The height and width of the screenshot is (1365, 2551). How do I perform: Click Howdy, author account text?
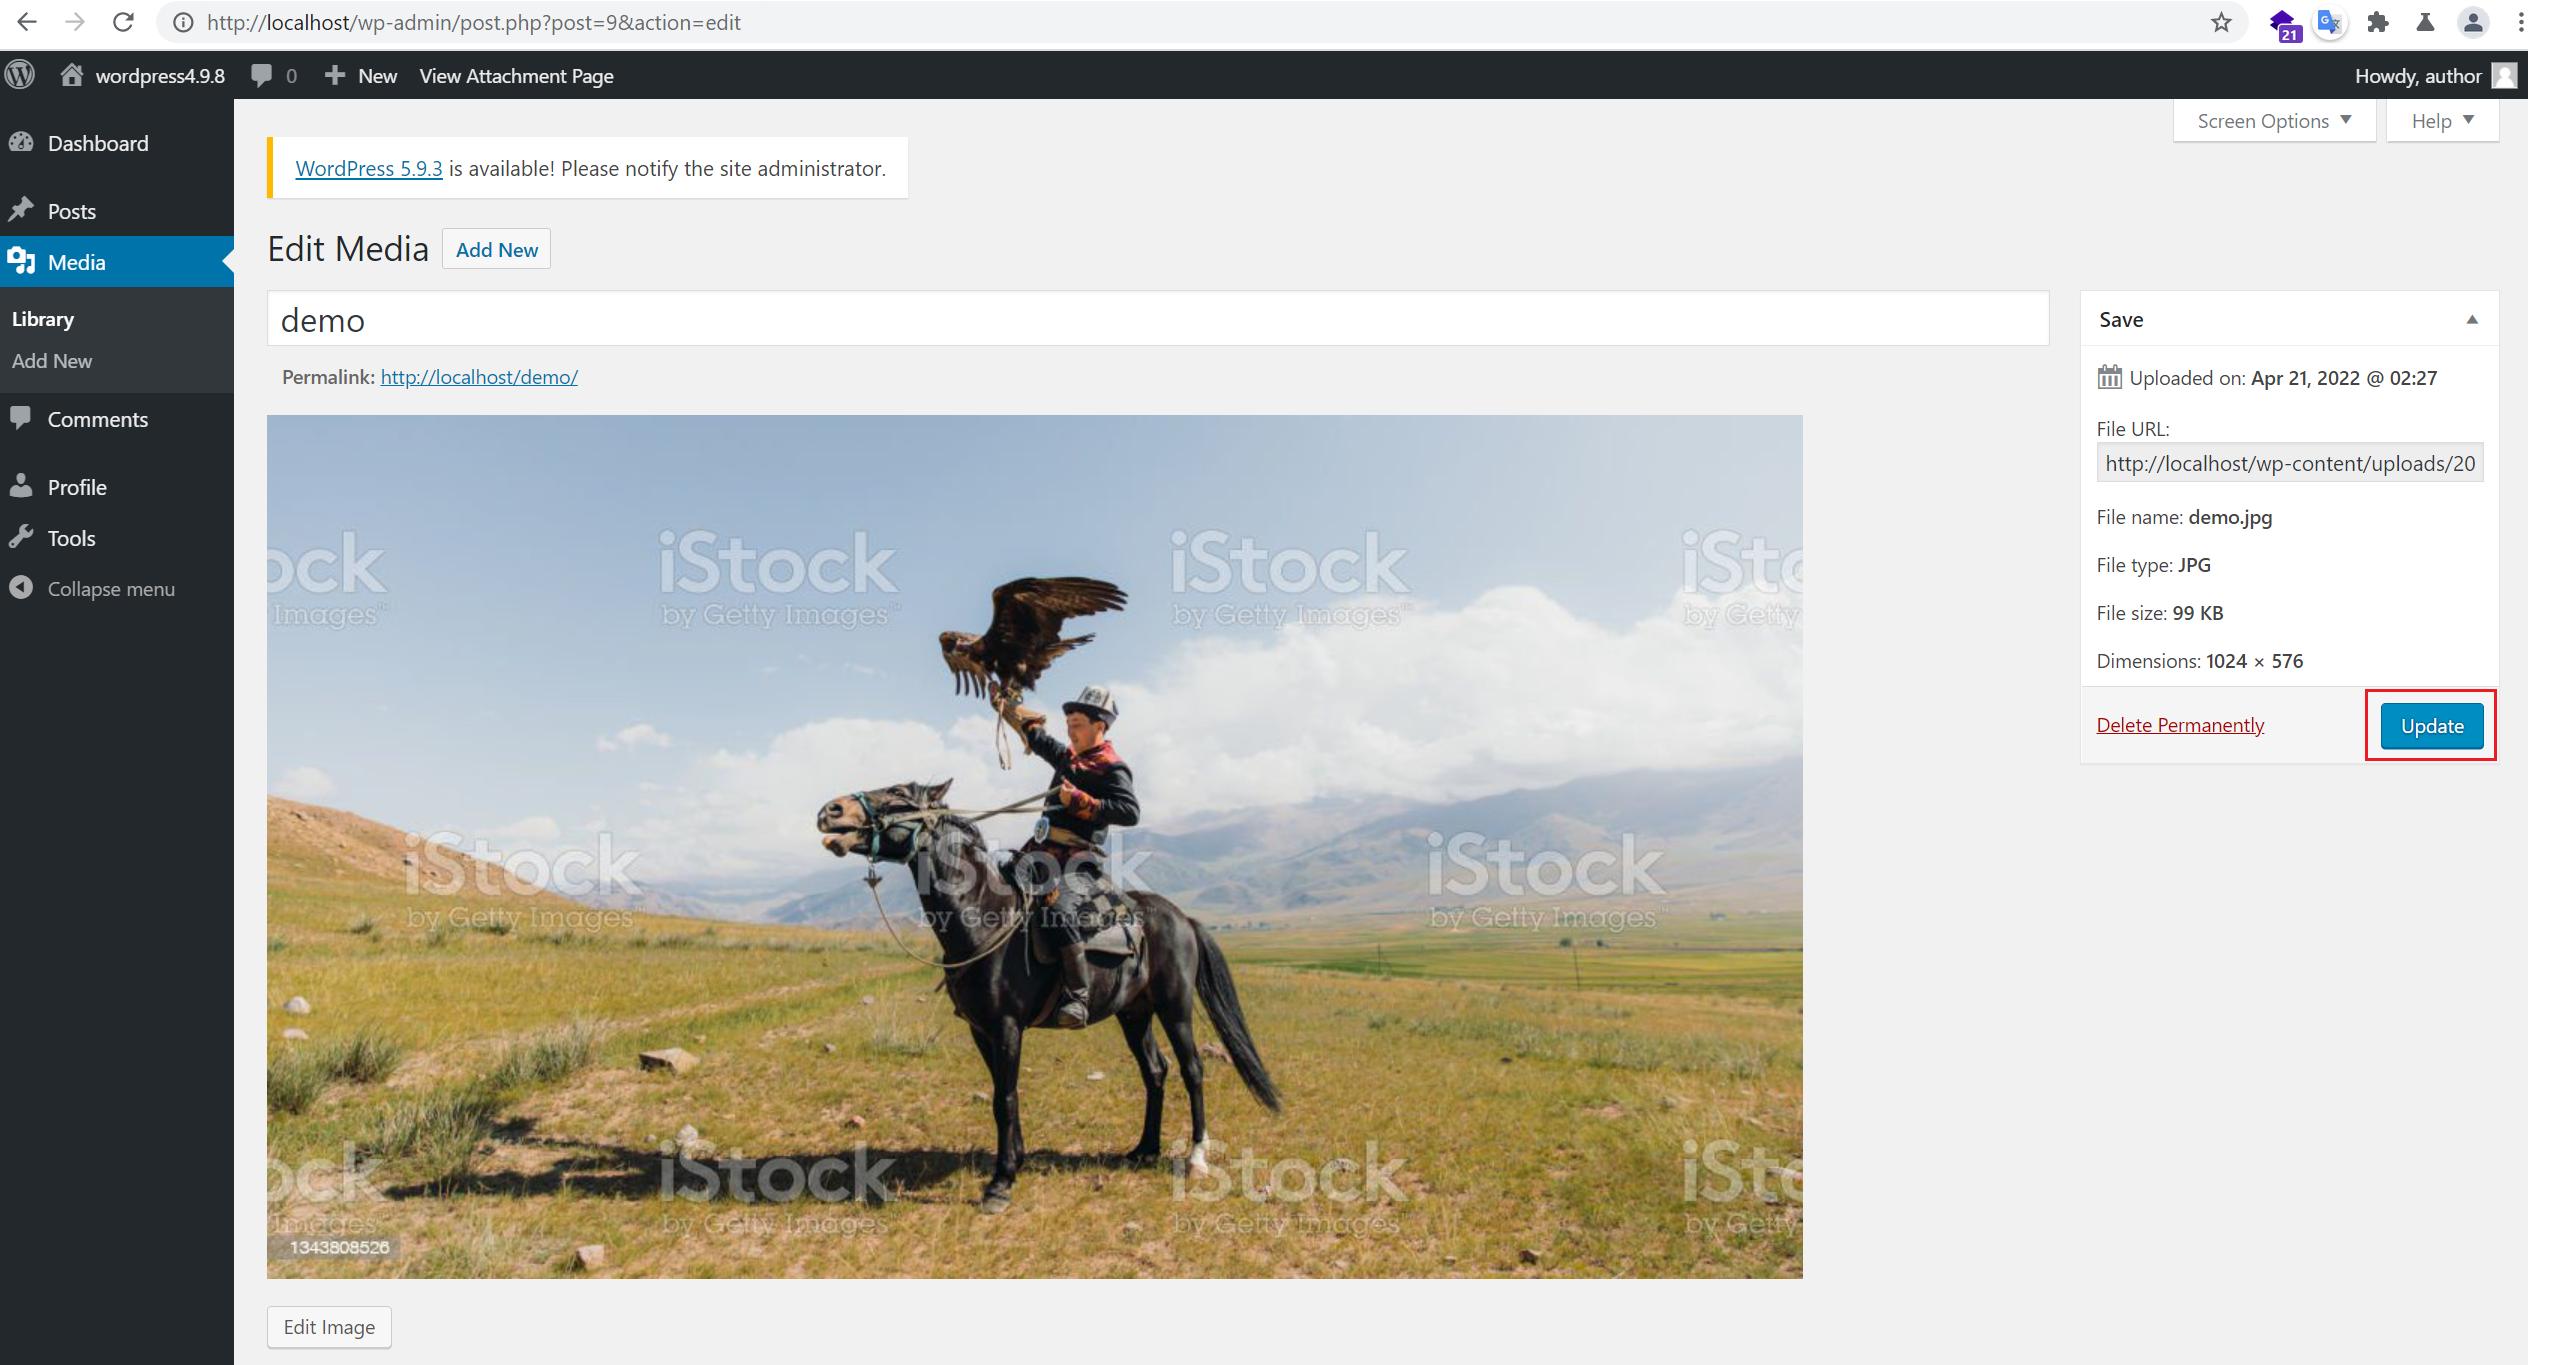click(x=2418, y=76)
